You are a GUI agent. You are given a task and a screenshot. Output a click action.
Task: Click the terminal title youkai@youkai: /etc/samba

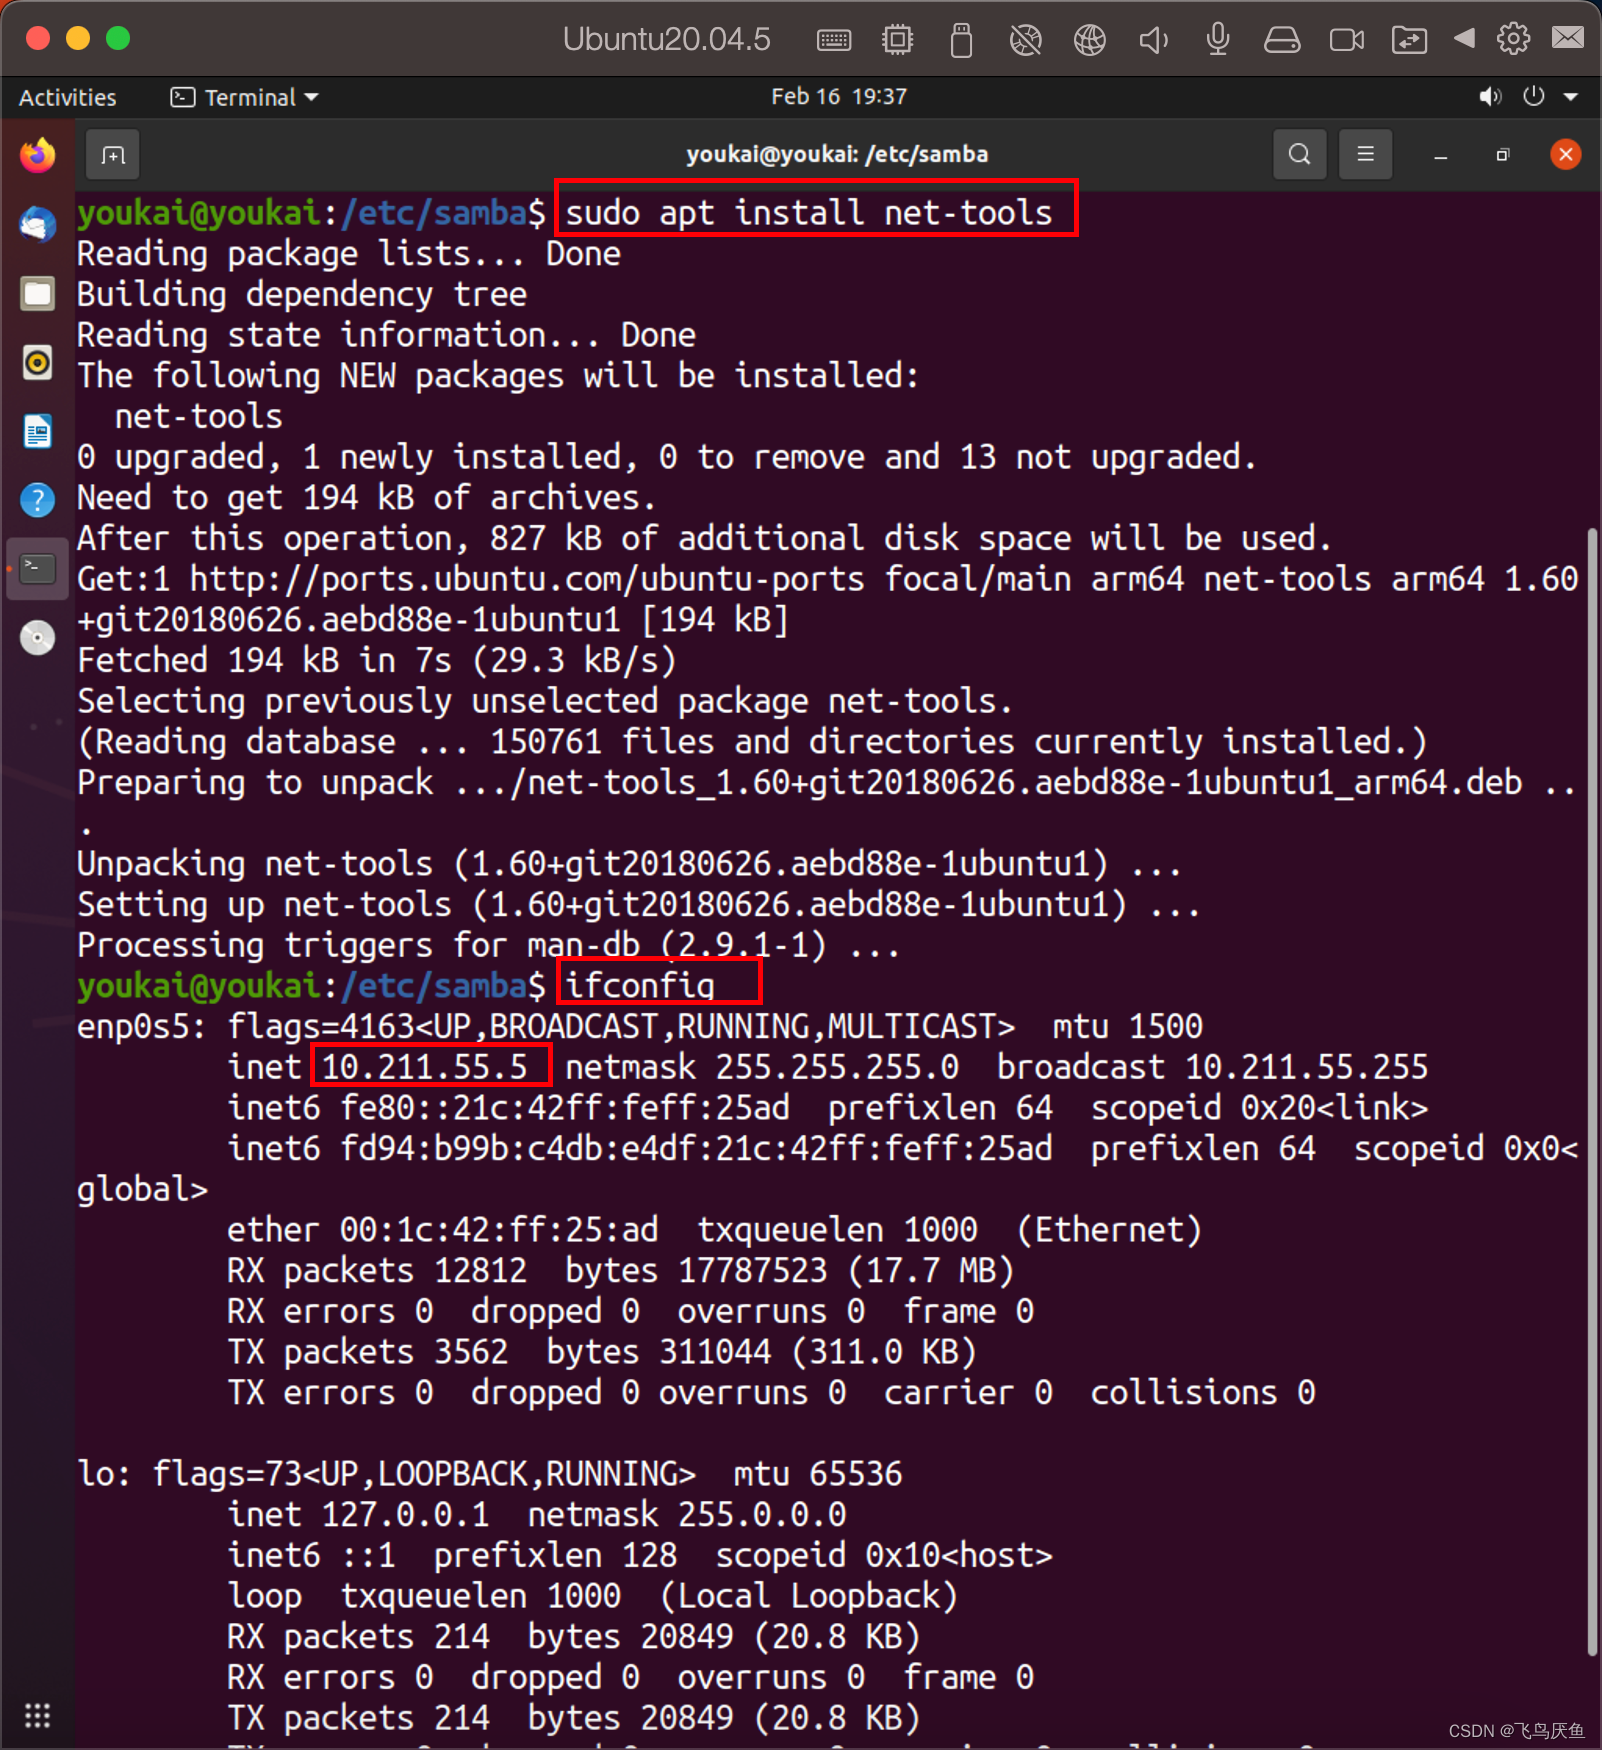click(x=837, y=154)
